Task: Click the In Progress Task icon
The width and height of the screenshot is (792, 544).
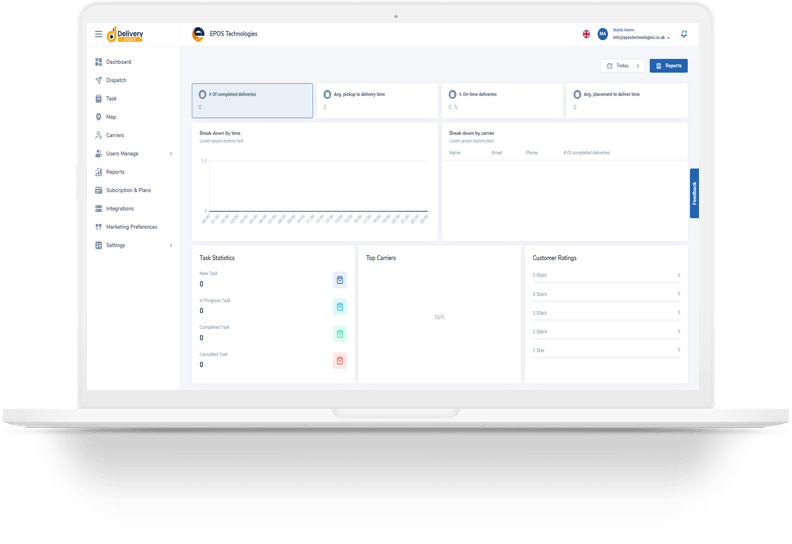Action: coord(339,307)
